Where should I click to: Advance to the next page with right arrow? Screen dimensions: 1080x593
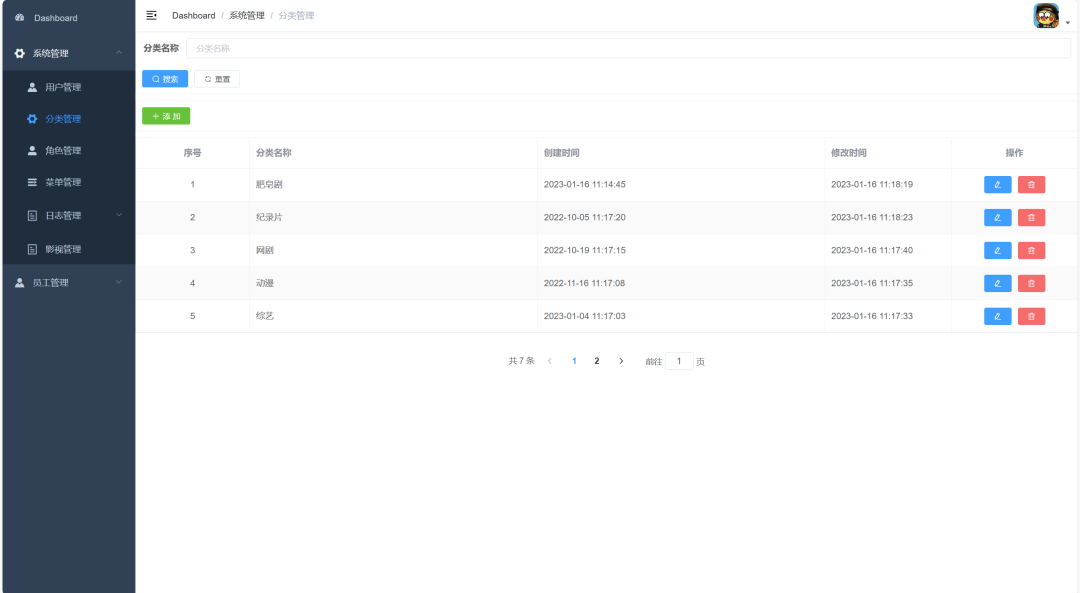pos(621,361)
